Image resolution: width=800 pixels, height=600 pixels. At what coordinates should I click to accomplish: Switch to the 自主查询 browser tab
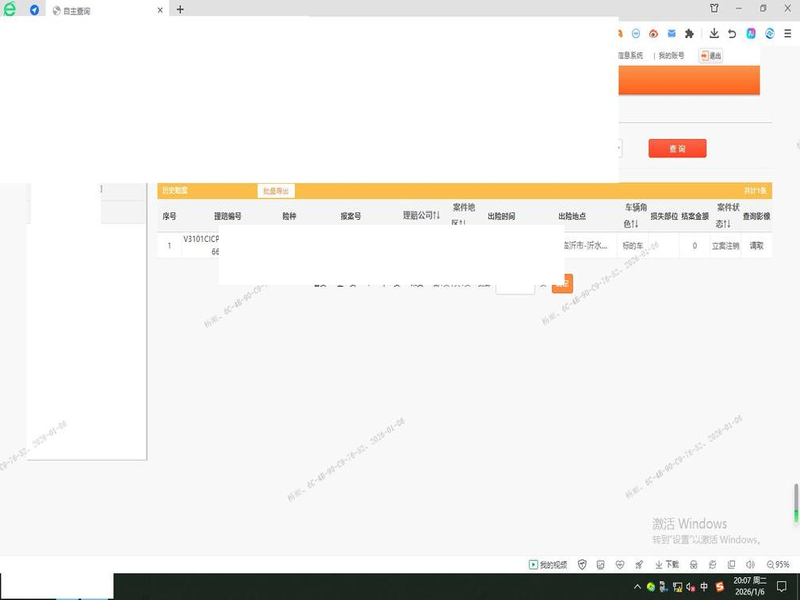(100, 10)
